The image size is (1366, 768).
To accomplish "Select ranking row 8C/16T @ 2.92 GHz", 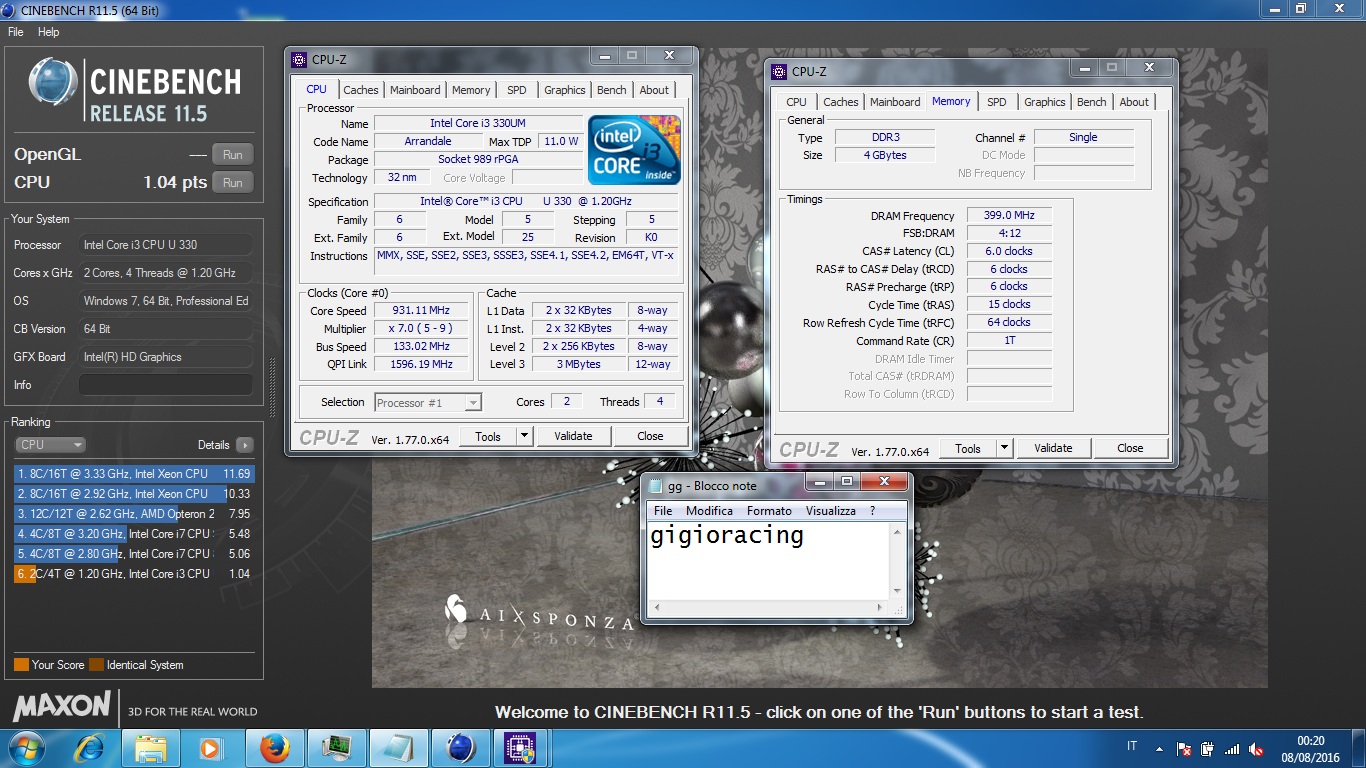I will click(134, 494).
